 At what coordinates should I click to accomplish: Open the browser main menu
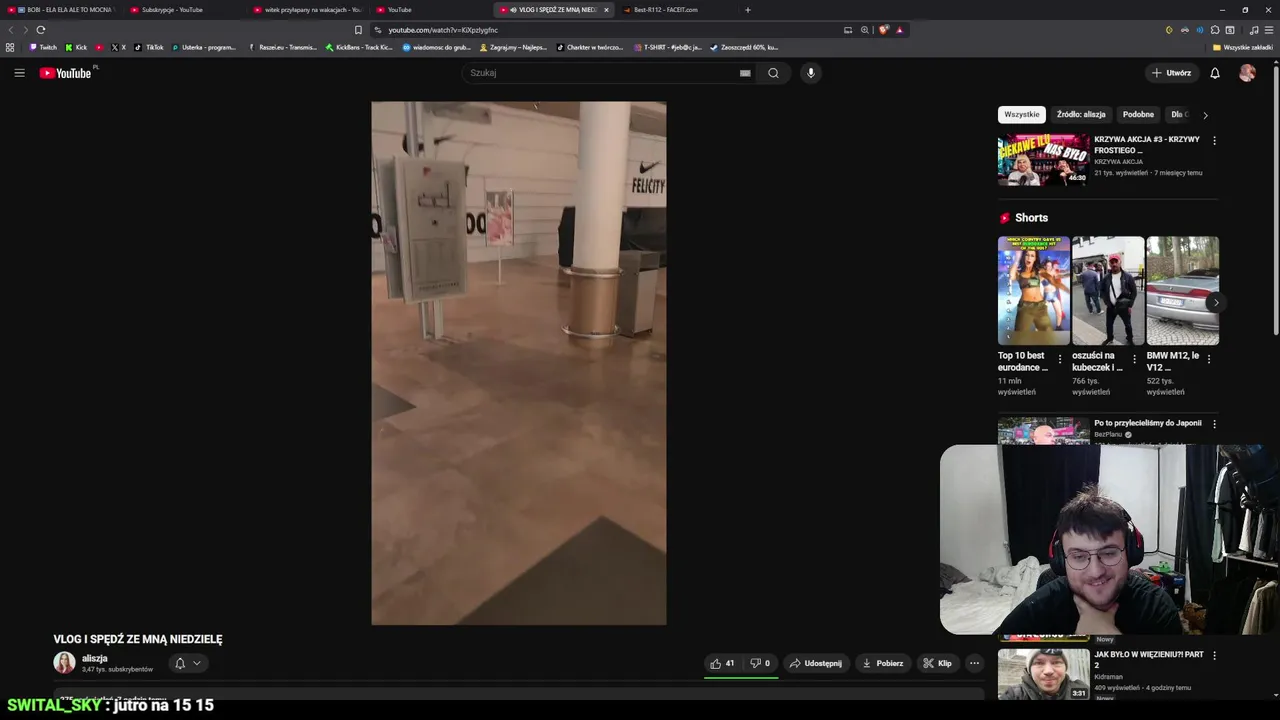pos(1269,30)
